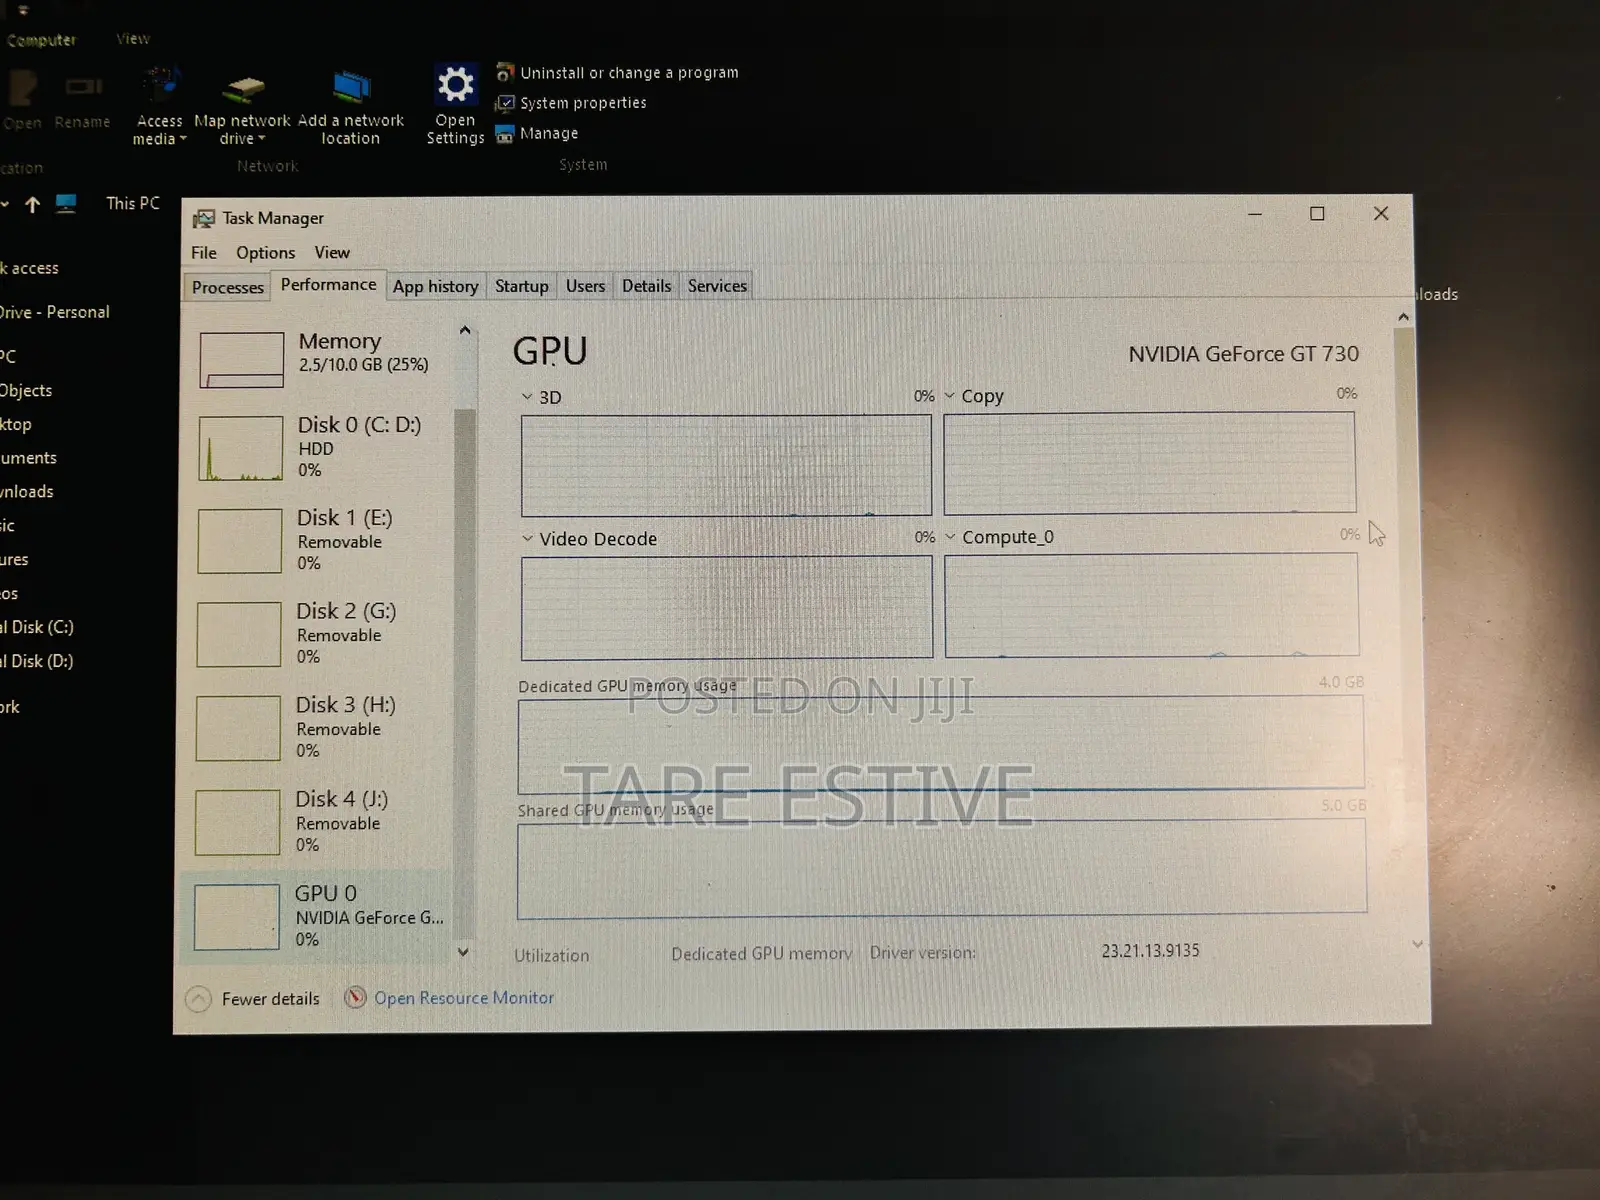Image resolution: width=1600 pixels, height=1200 pixels.
Task: Open the Startup tab
Action: (x=522, y=286)
